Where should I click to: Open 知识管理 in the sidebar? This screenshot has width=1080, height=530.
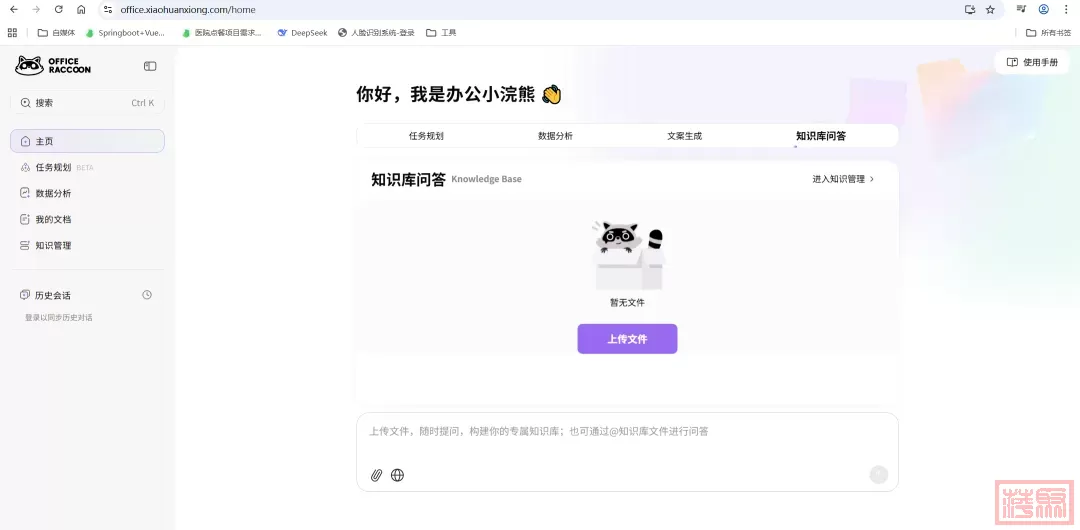click(x=54, y=245)
